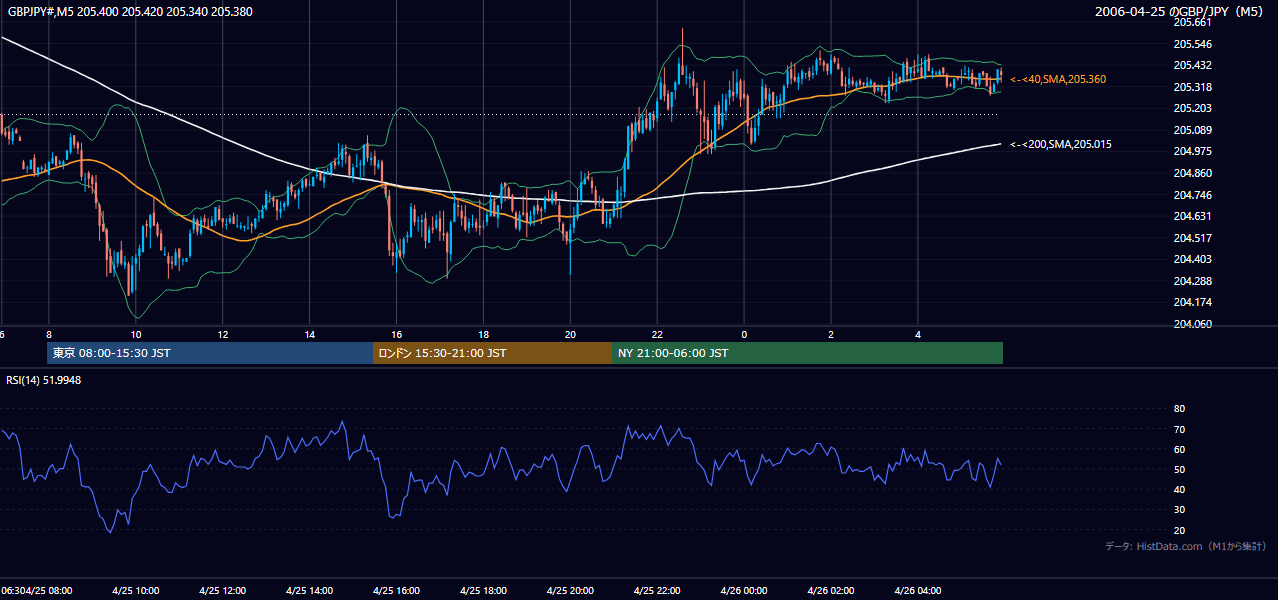Click the hour 22 tick label under chart
The height and width of the screenshot is (600, 1278).
[657, 334]
